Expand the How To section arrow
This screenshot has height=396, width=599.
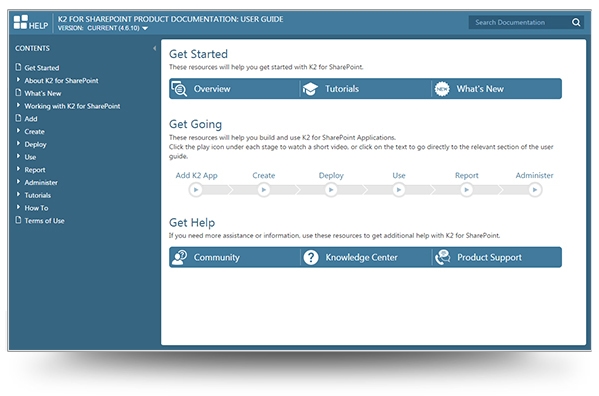18,207
